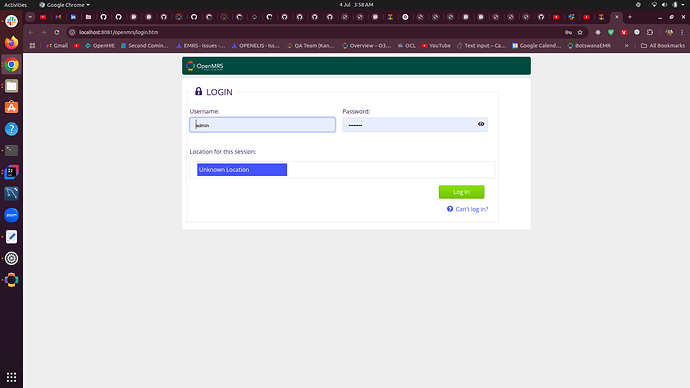
Task: Open the Overview - O3 bookmark
Action: [367, 45]
